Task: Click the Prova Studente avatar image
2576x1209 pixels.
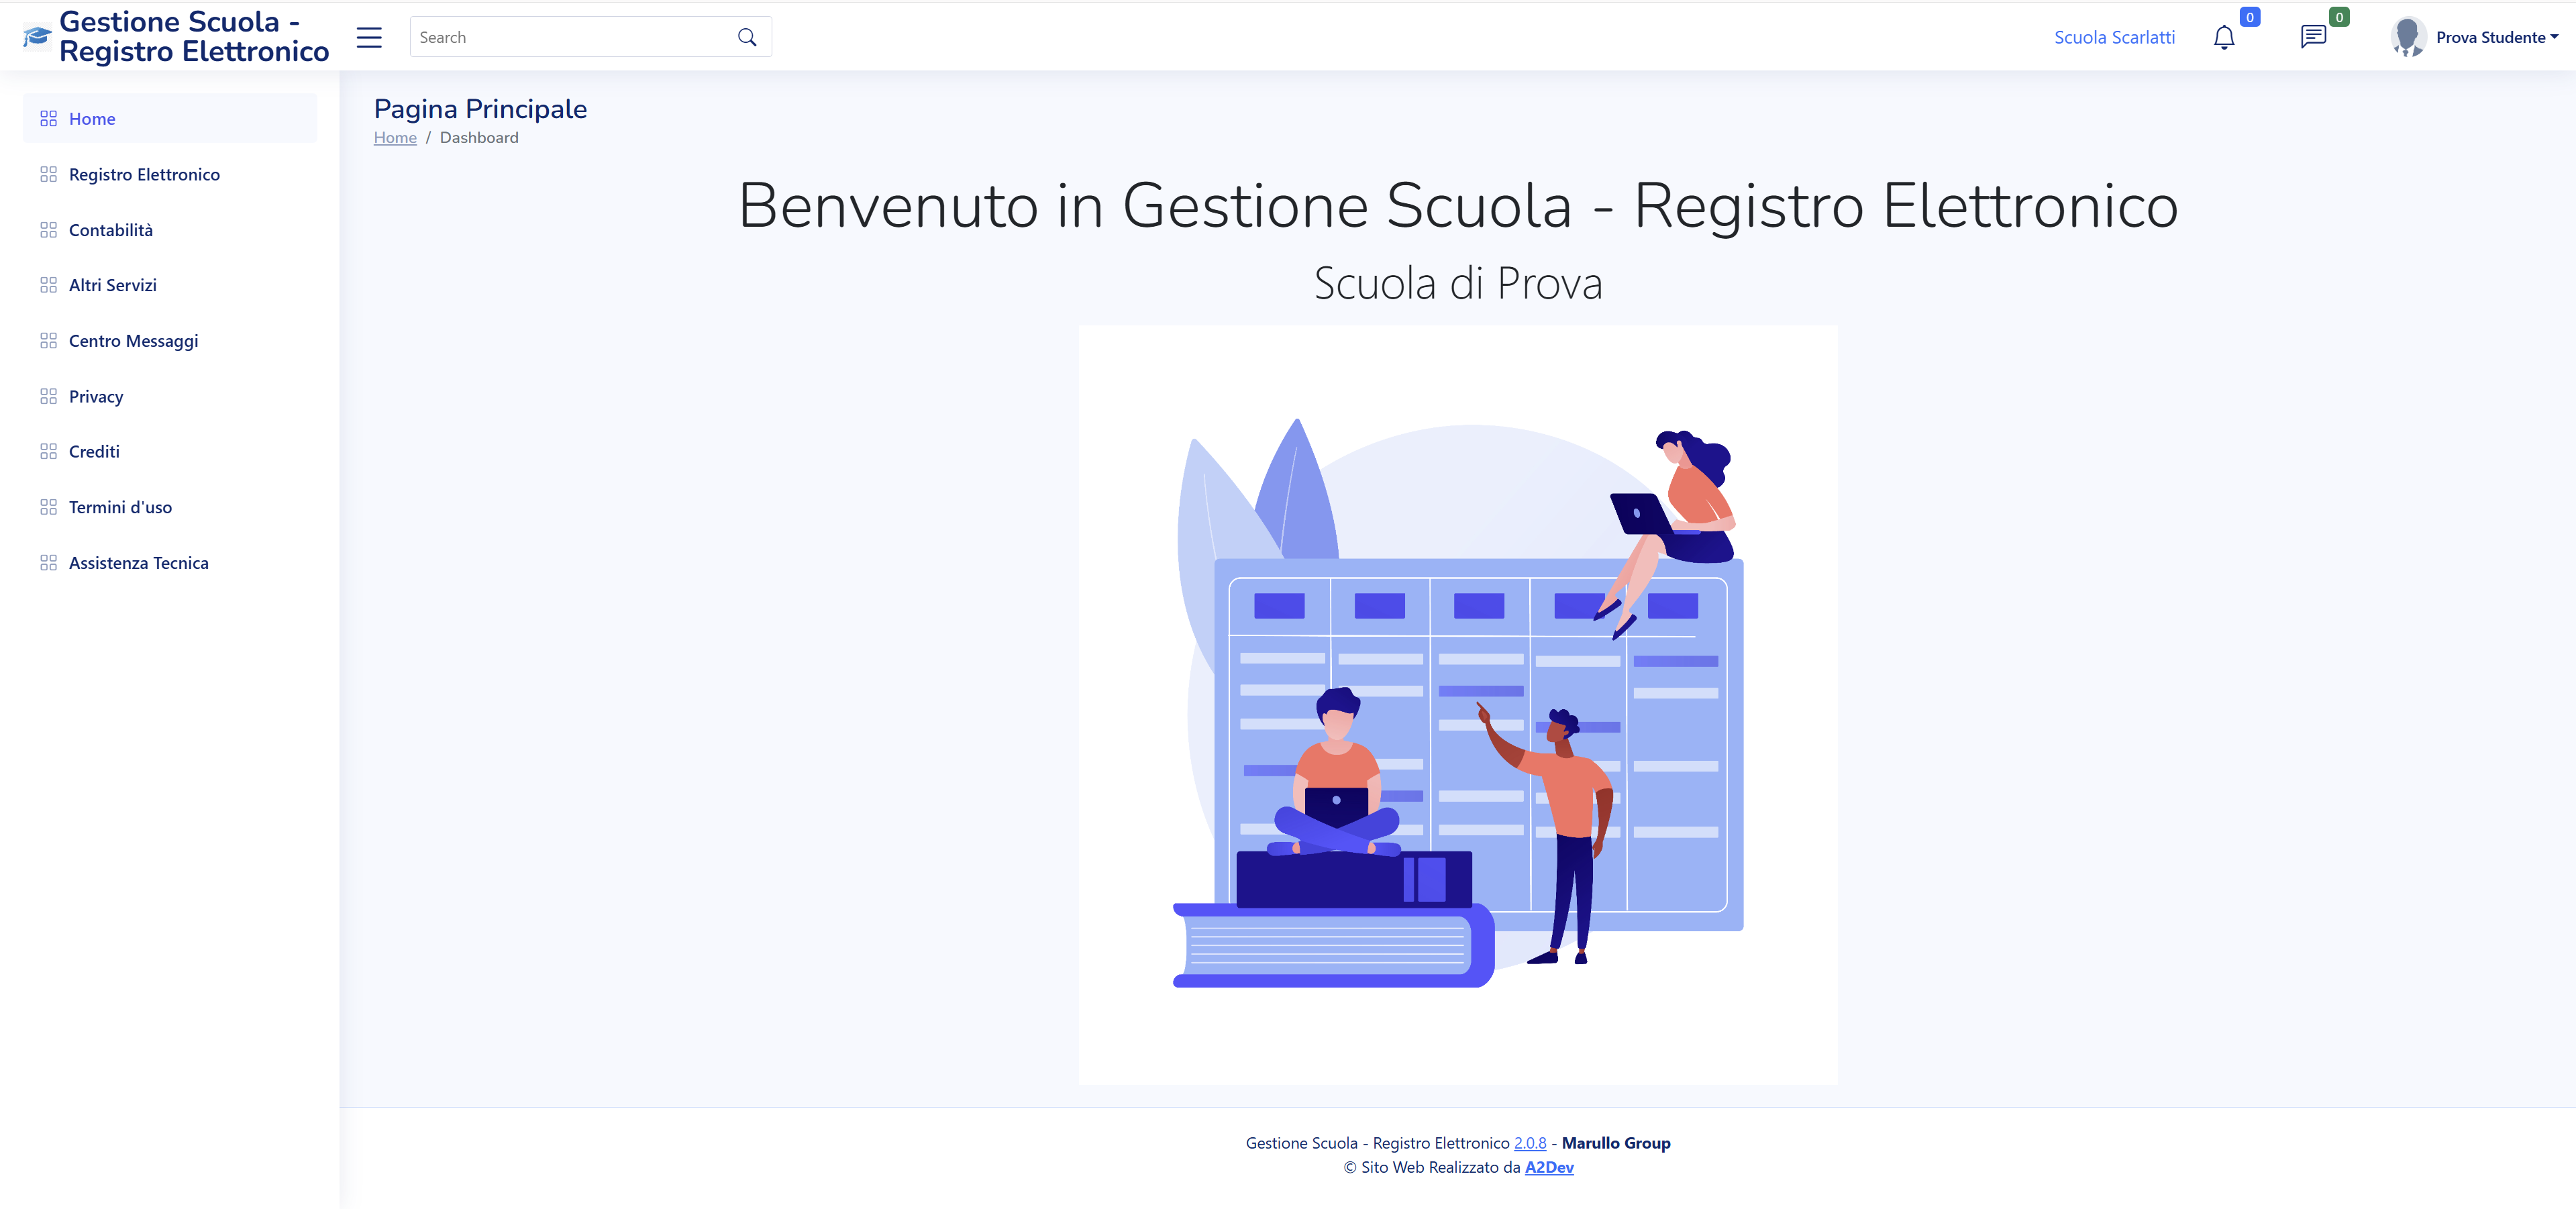Action: (x=2408, y=36)
